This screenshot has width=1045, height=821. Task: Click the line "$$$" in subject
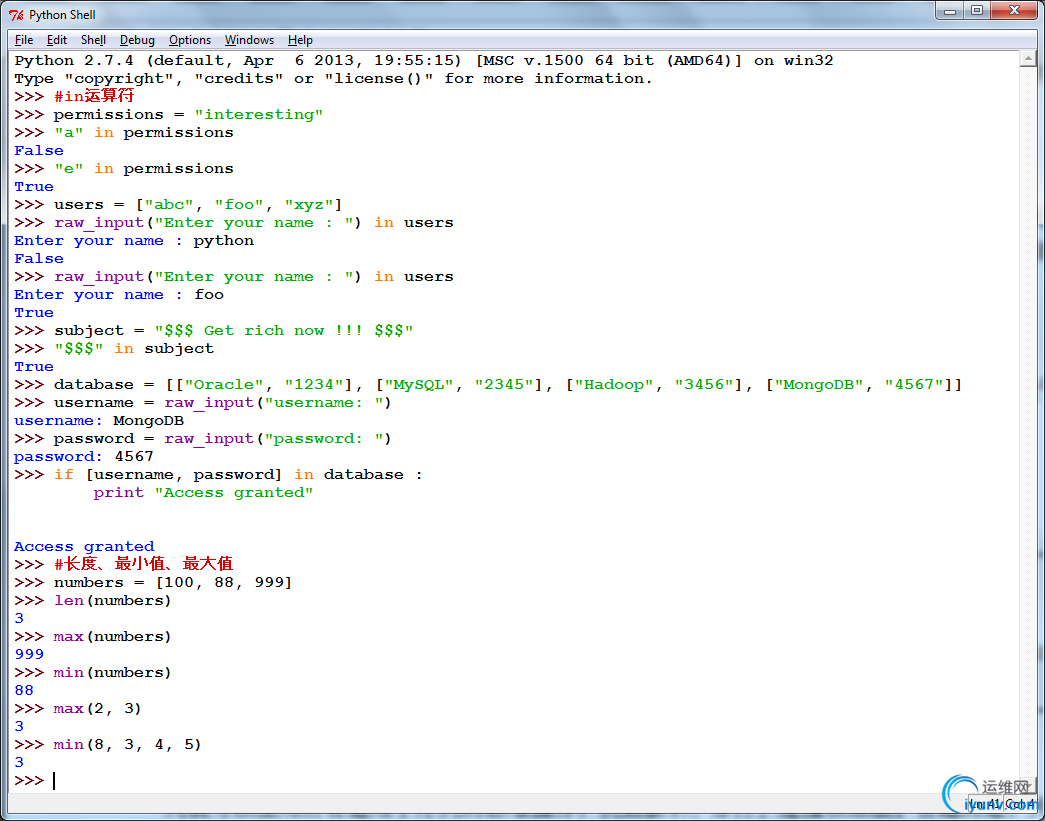pyautogui.click(x=114, y=349)
